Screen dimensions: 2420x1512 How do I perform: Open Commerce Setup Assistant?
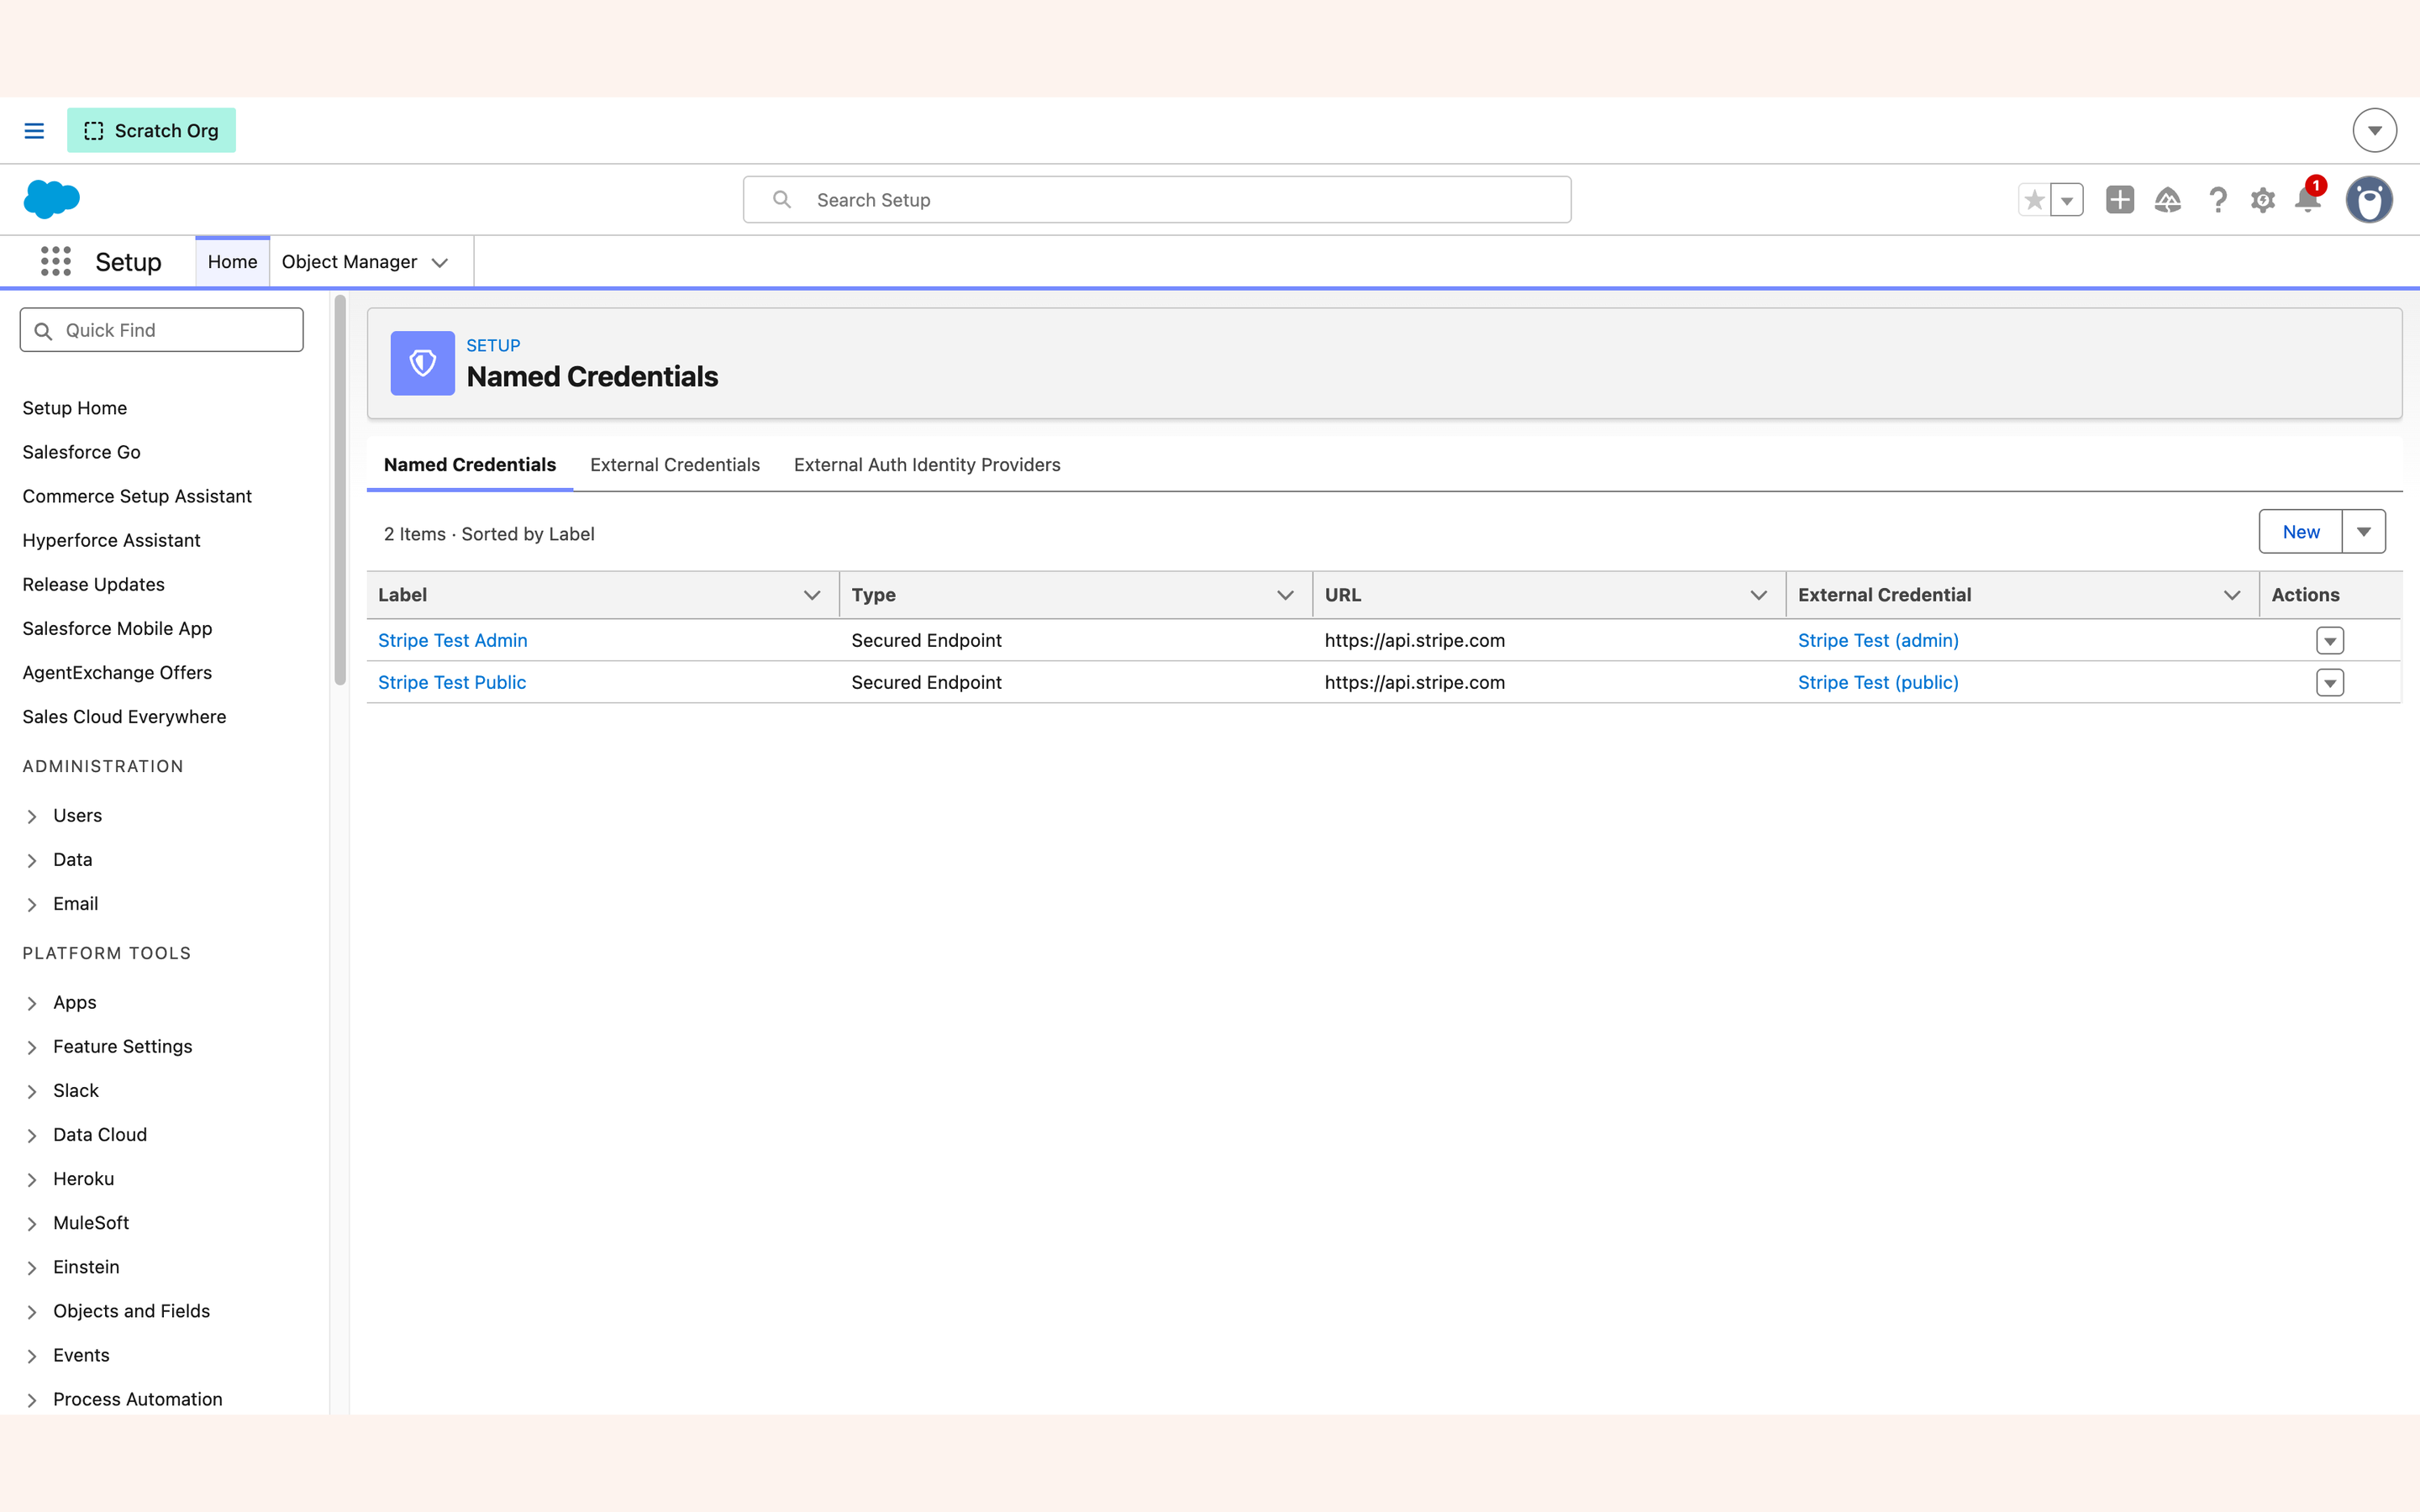(137, 496)
